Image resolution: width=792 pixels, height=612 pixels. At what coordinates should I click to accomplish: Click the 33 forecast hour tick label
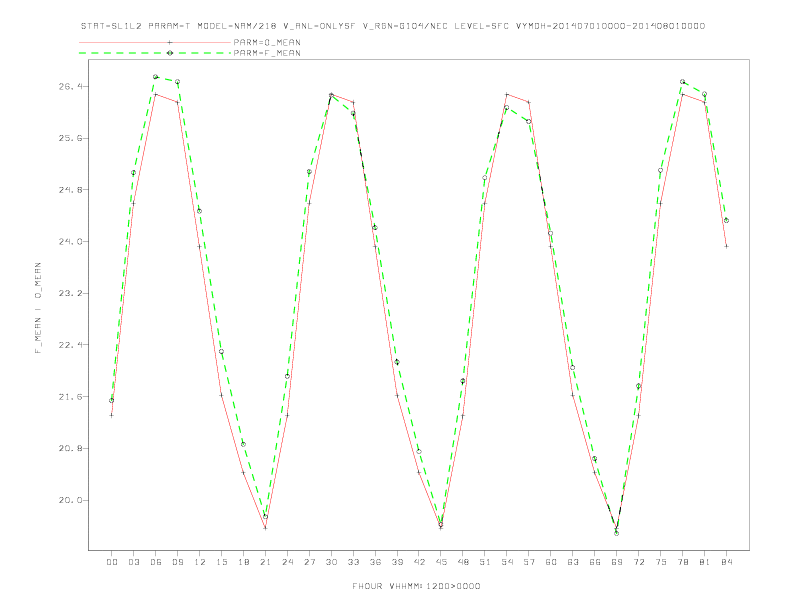tap(353, 562)
